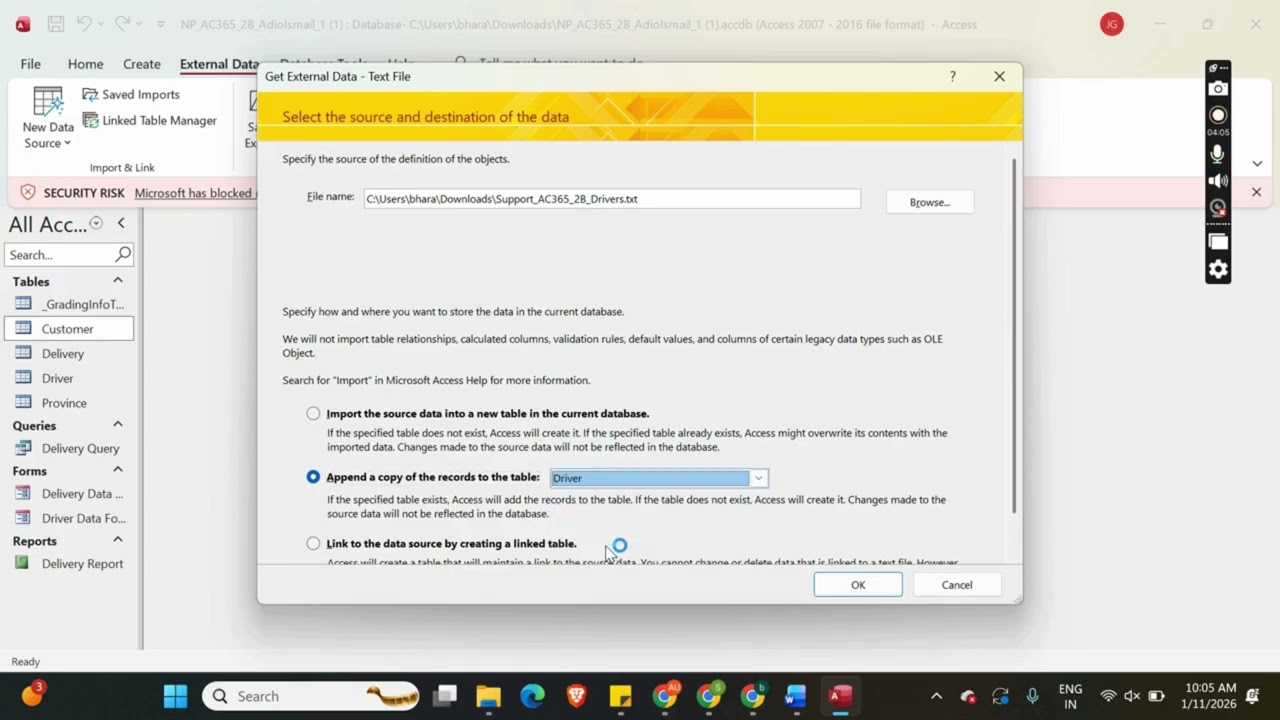Click the dialog vertical scrollbar
Screen dimensions: 1280x720
click(x=1016, y=335)
